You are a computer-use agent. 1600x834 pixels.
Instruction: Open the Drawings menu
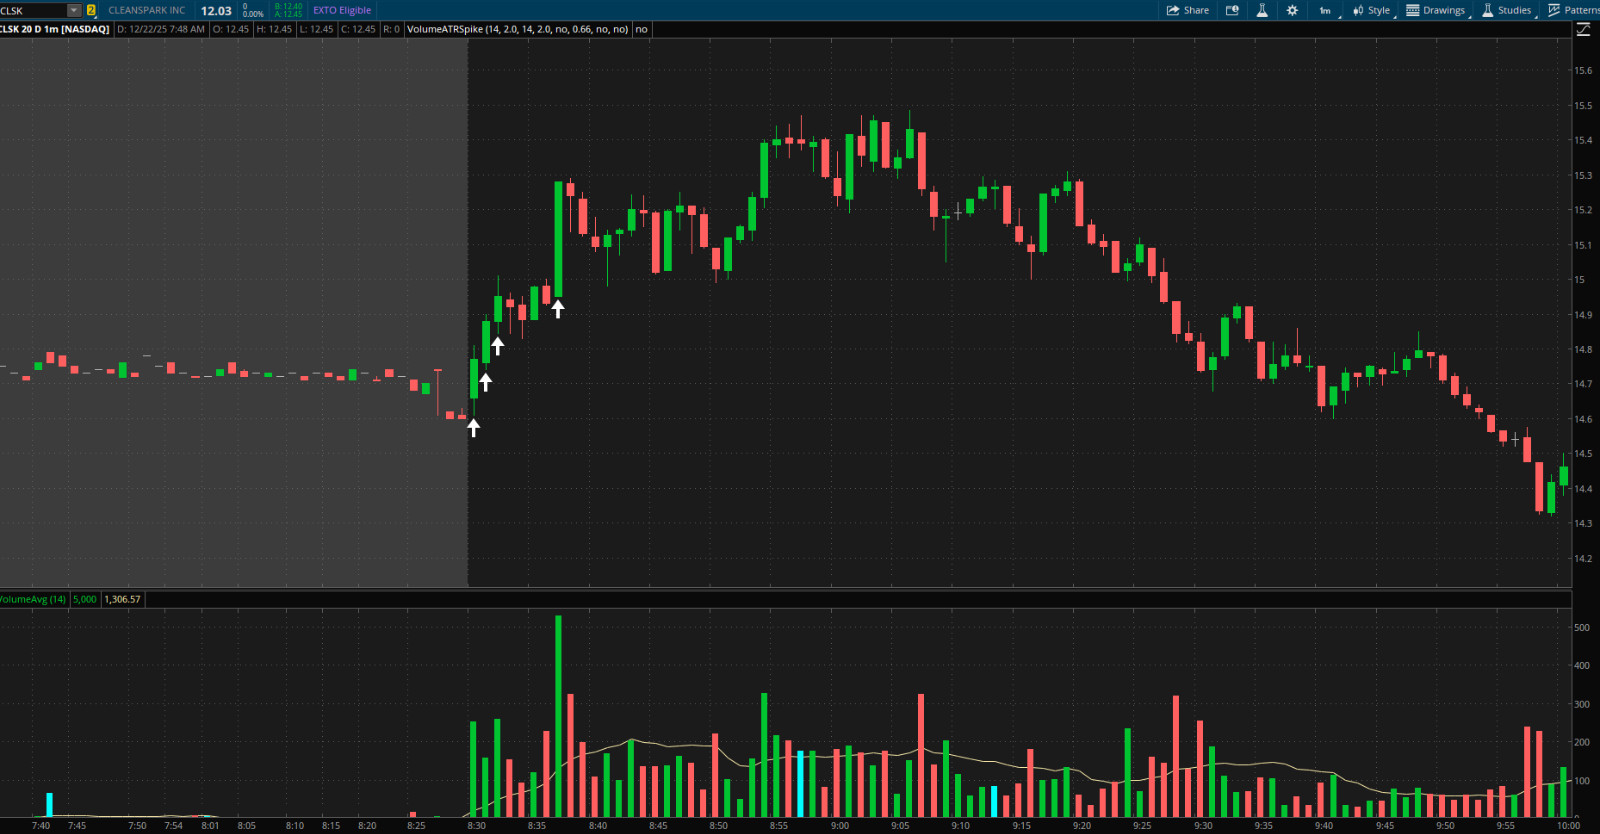(1437, 10)
